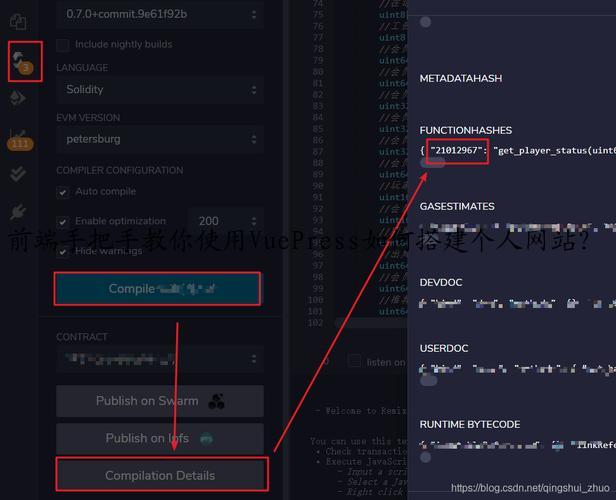Viewport: 616px width, 500px height.
Task: Copy the FUNCTIONHASHES value
Action: (431, 162)
